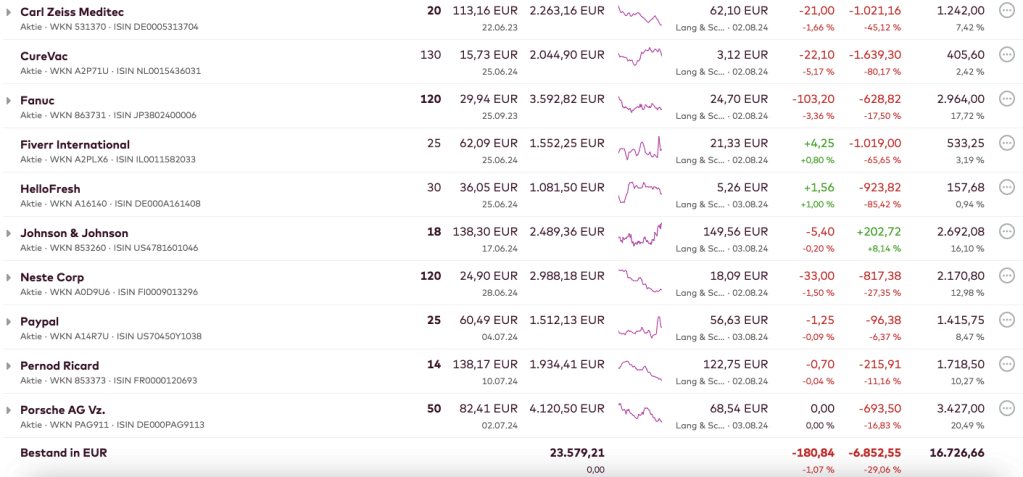
Task: Expand the Porsche AG Vz. row
Action: (x=9, y=410)
